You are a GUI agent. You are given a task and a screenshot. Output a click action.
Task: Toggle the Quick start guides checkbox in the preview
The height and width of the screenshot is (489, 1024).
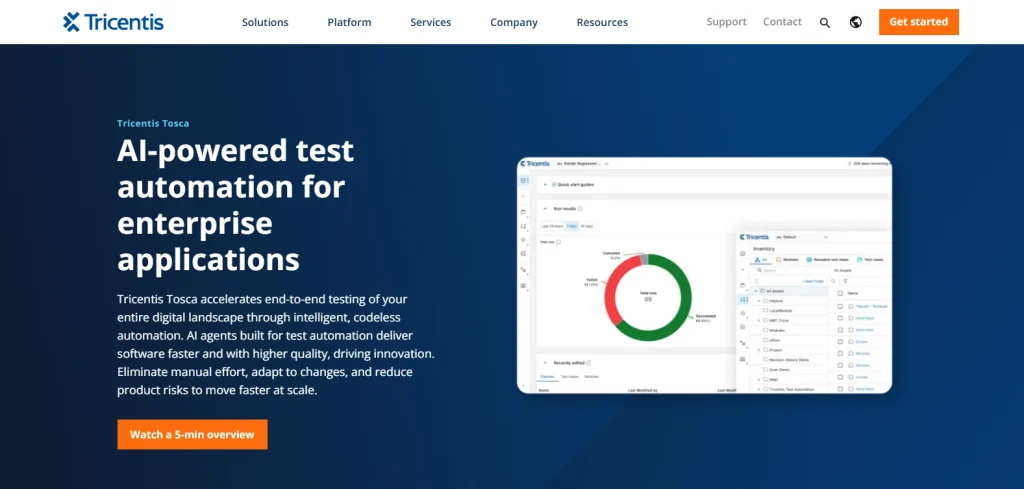click(x=554, y=185)
